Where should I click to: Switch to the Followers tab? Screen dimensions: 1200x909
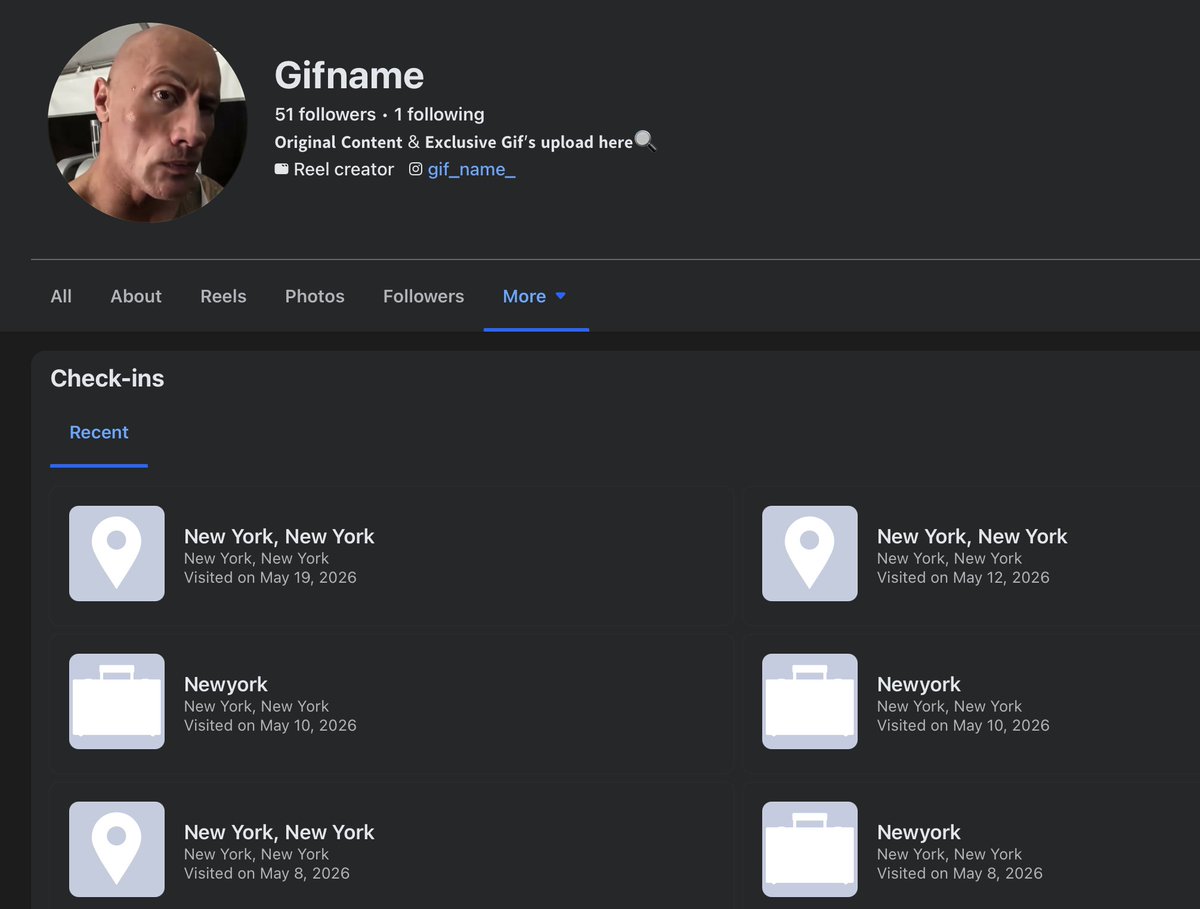coord(424,296)
